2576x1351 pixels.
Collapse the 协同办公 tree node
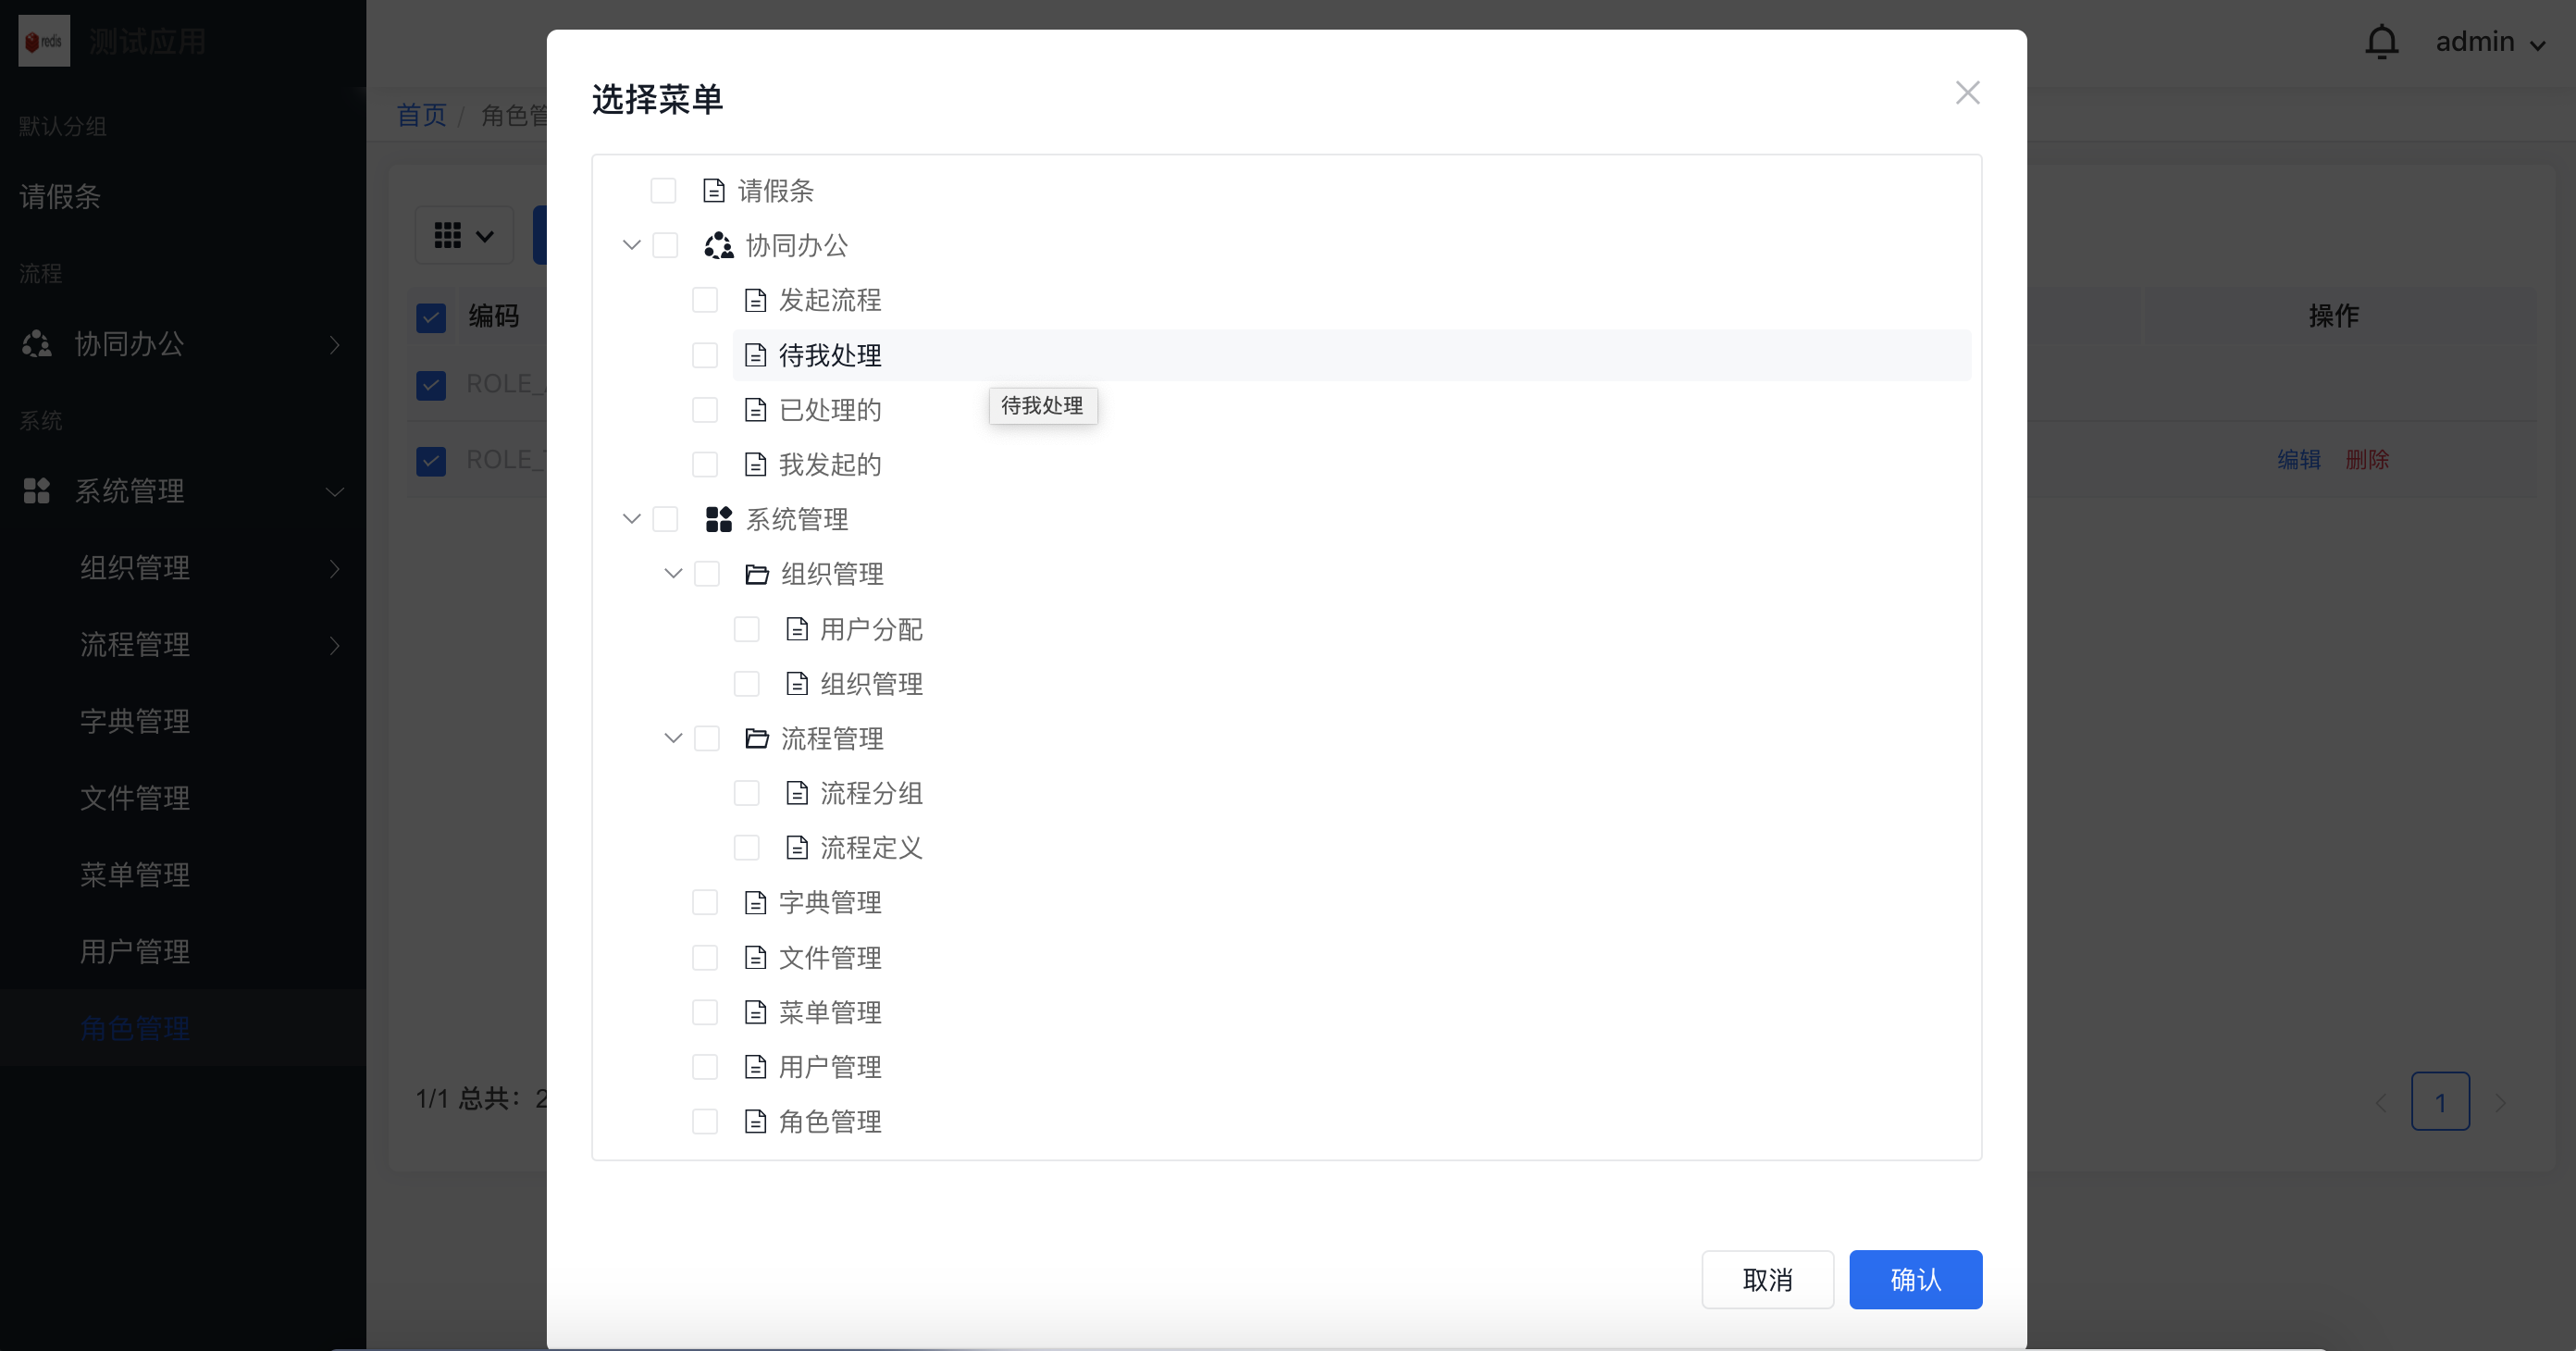point(630,245)
